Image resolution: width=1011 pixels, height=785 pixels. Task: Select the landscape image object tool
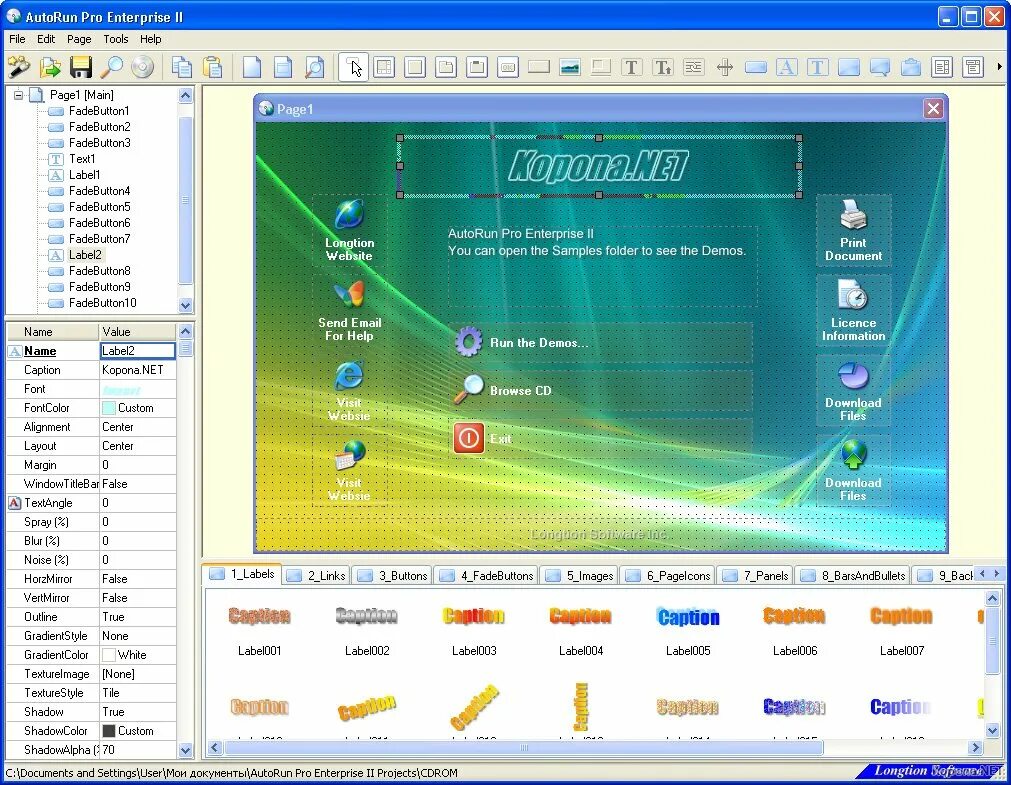pyautogui.click(x=570, y=67)
